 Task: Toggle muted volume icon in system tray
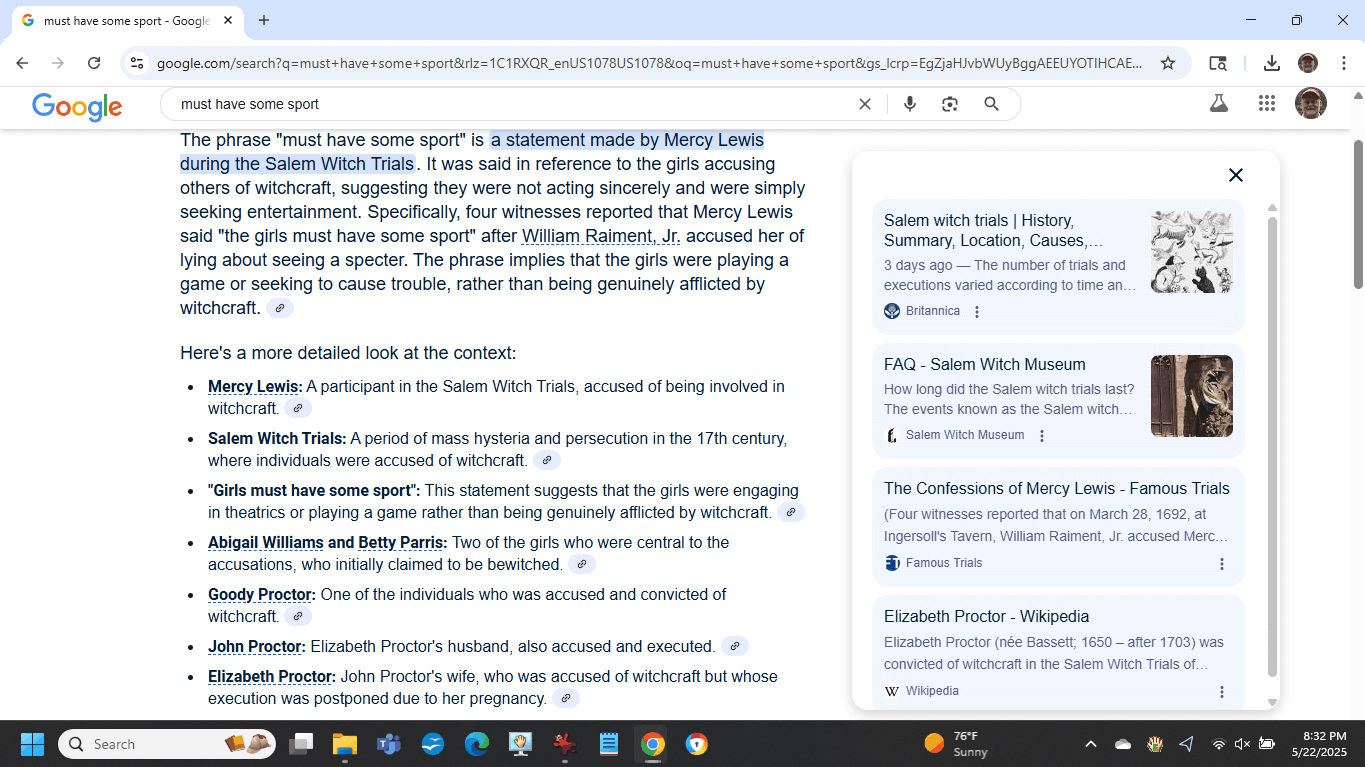coord(1243,744)
